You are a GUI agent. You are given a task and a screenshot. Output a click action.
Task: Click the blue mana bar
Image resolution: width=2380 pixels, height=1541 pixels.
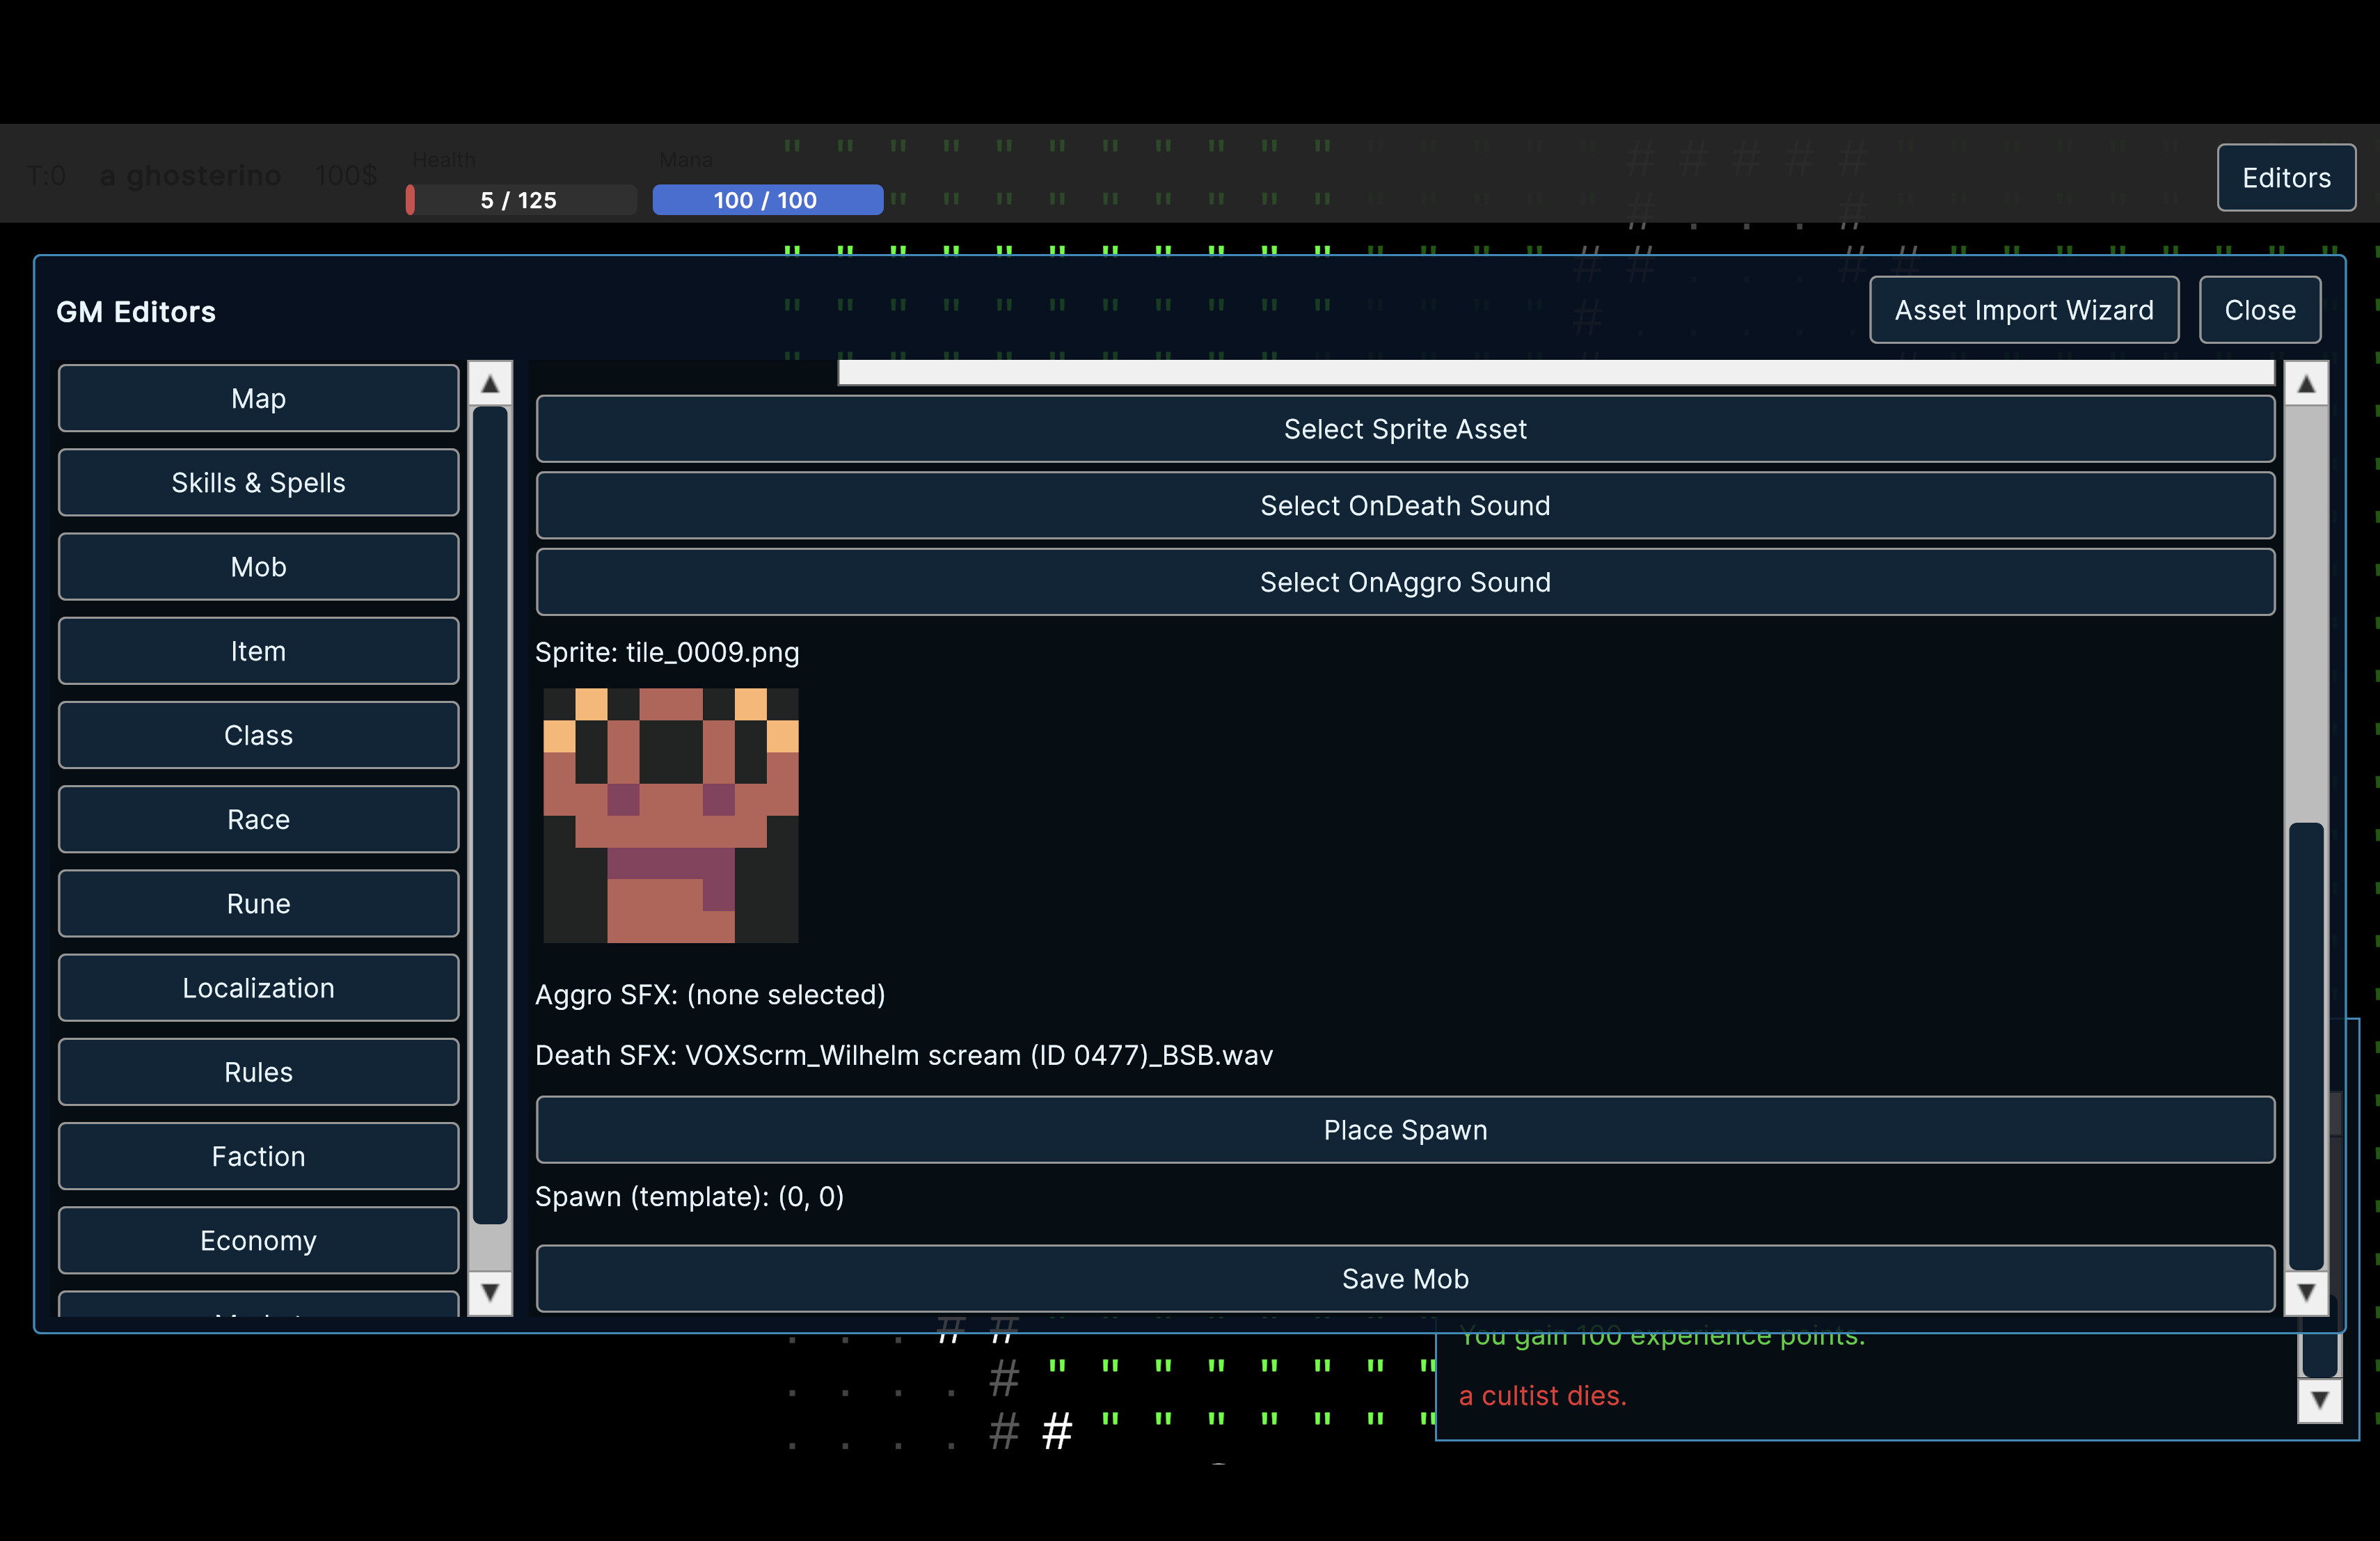coord(766,199)
